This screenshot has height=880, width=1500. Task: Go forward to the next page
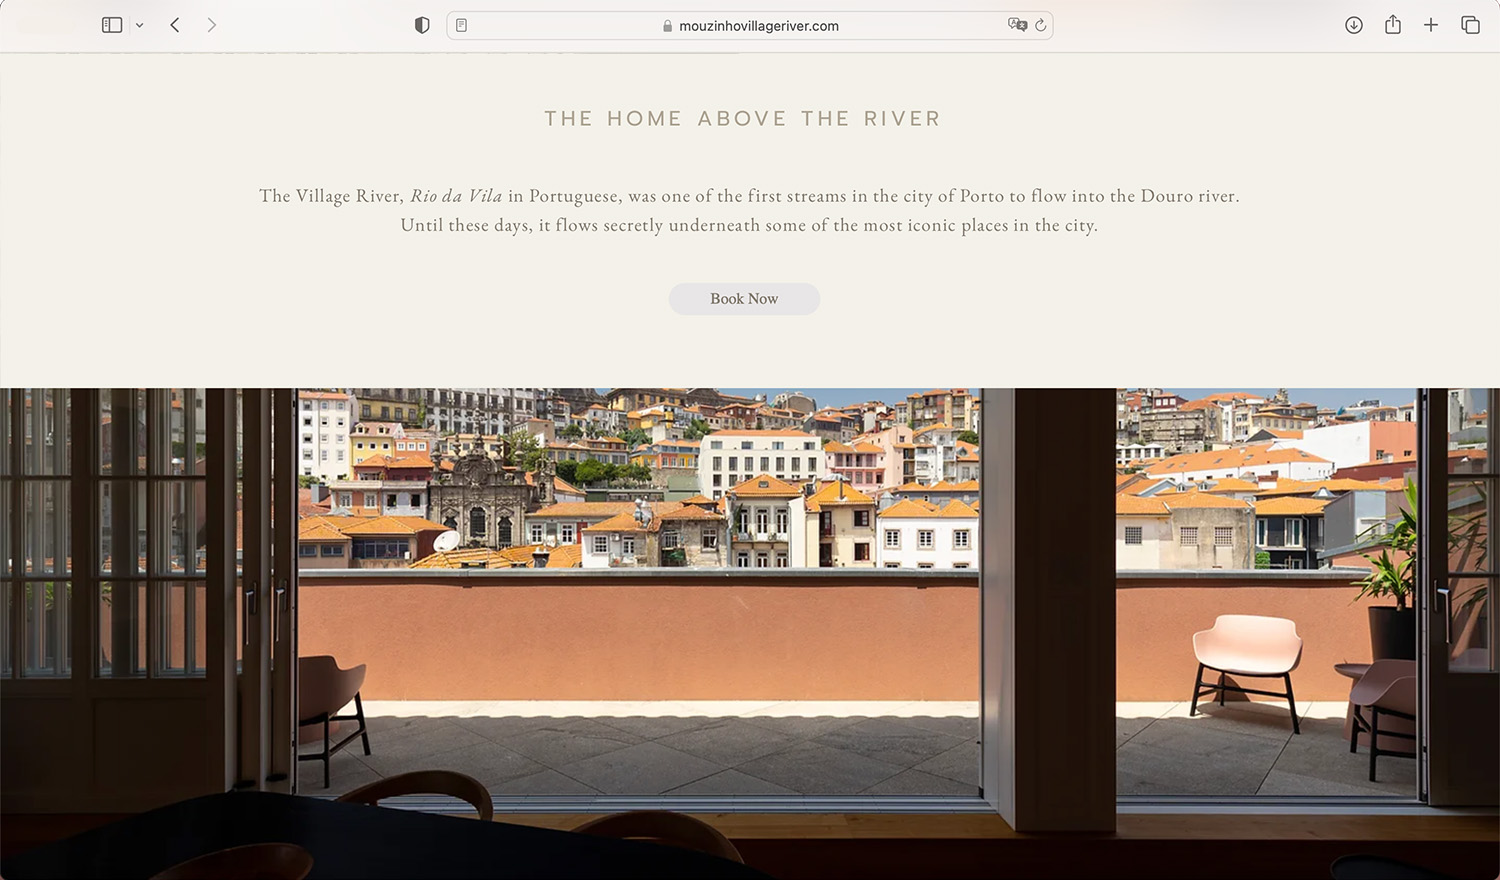[211, 25]
